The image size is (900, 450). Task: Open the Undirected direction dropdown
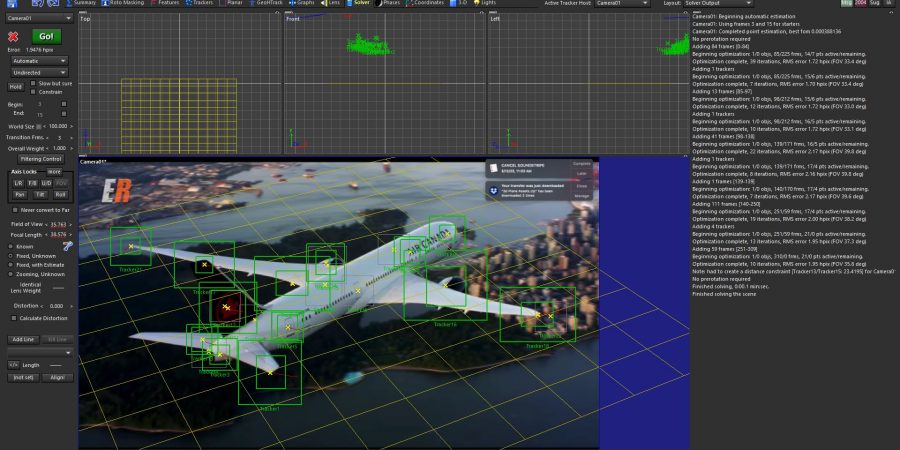pos(38,72)
